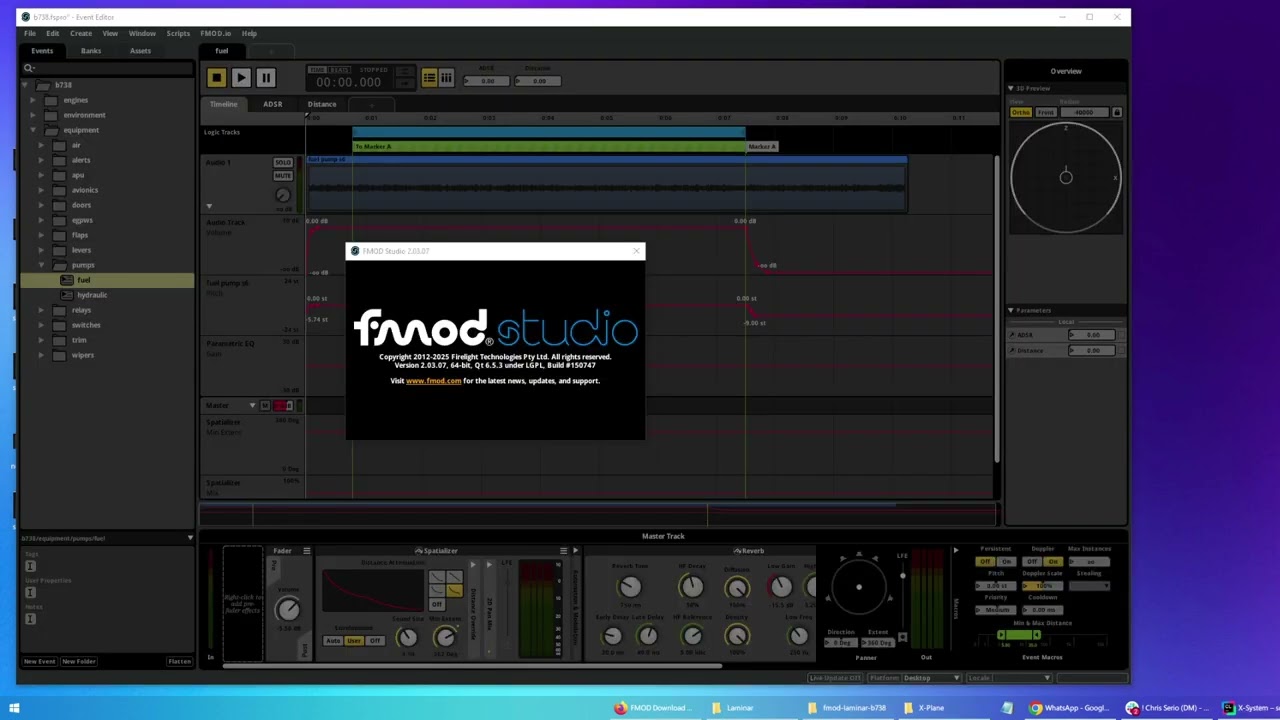Open the Create menu
Image resolution: width=1280 pixels, height=720 pixels.
[x=81, y=33]
